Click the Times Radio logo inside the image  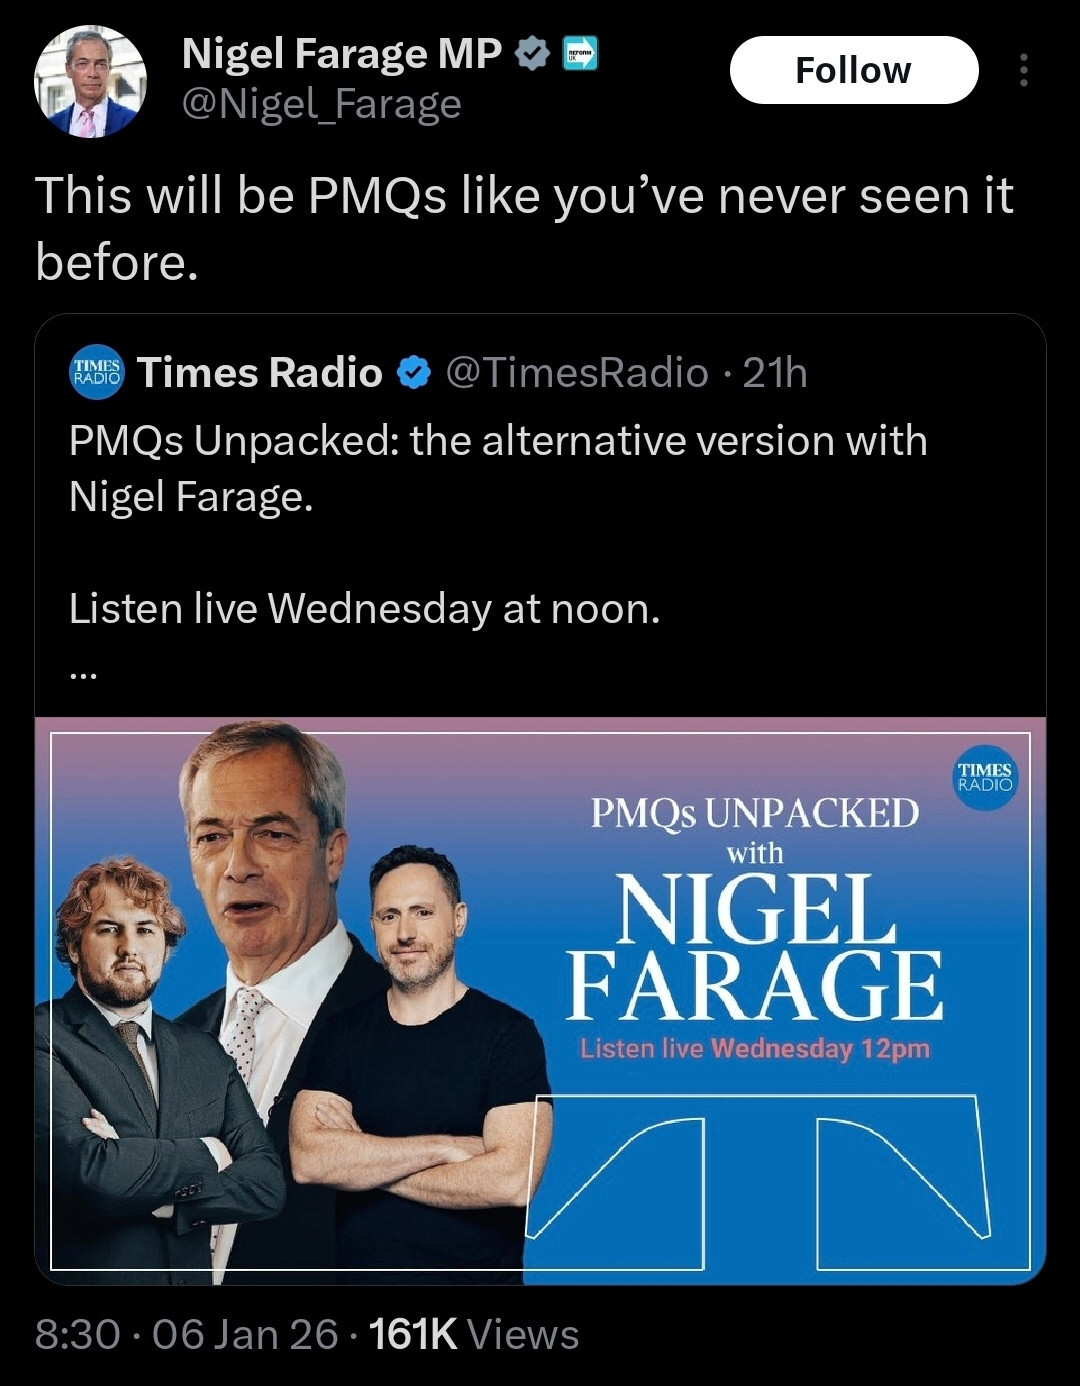pyautogui.click(x=984, y=777)
